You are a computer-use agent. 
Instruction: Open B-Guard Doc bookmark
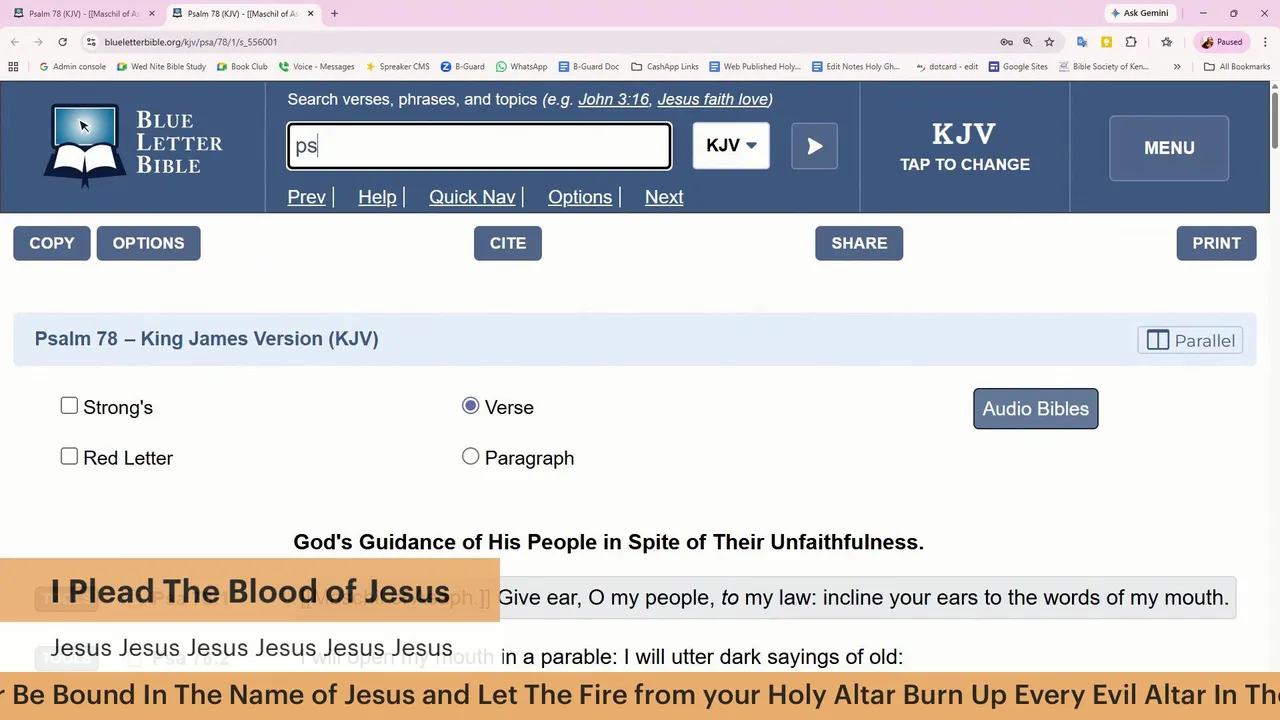pyautogui.click(x=588, y=67)
